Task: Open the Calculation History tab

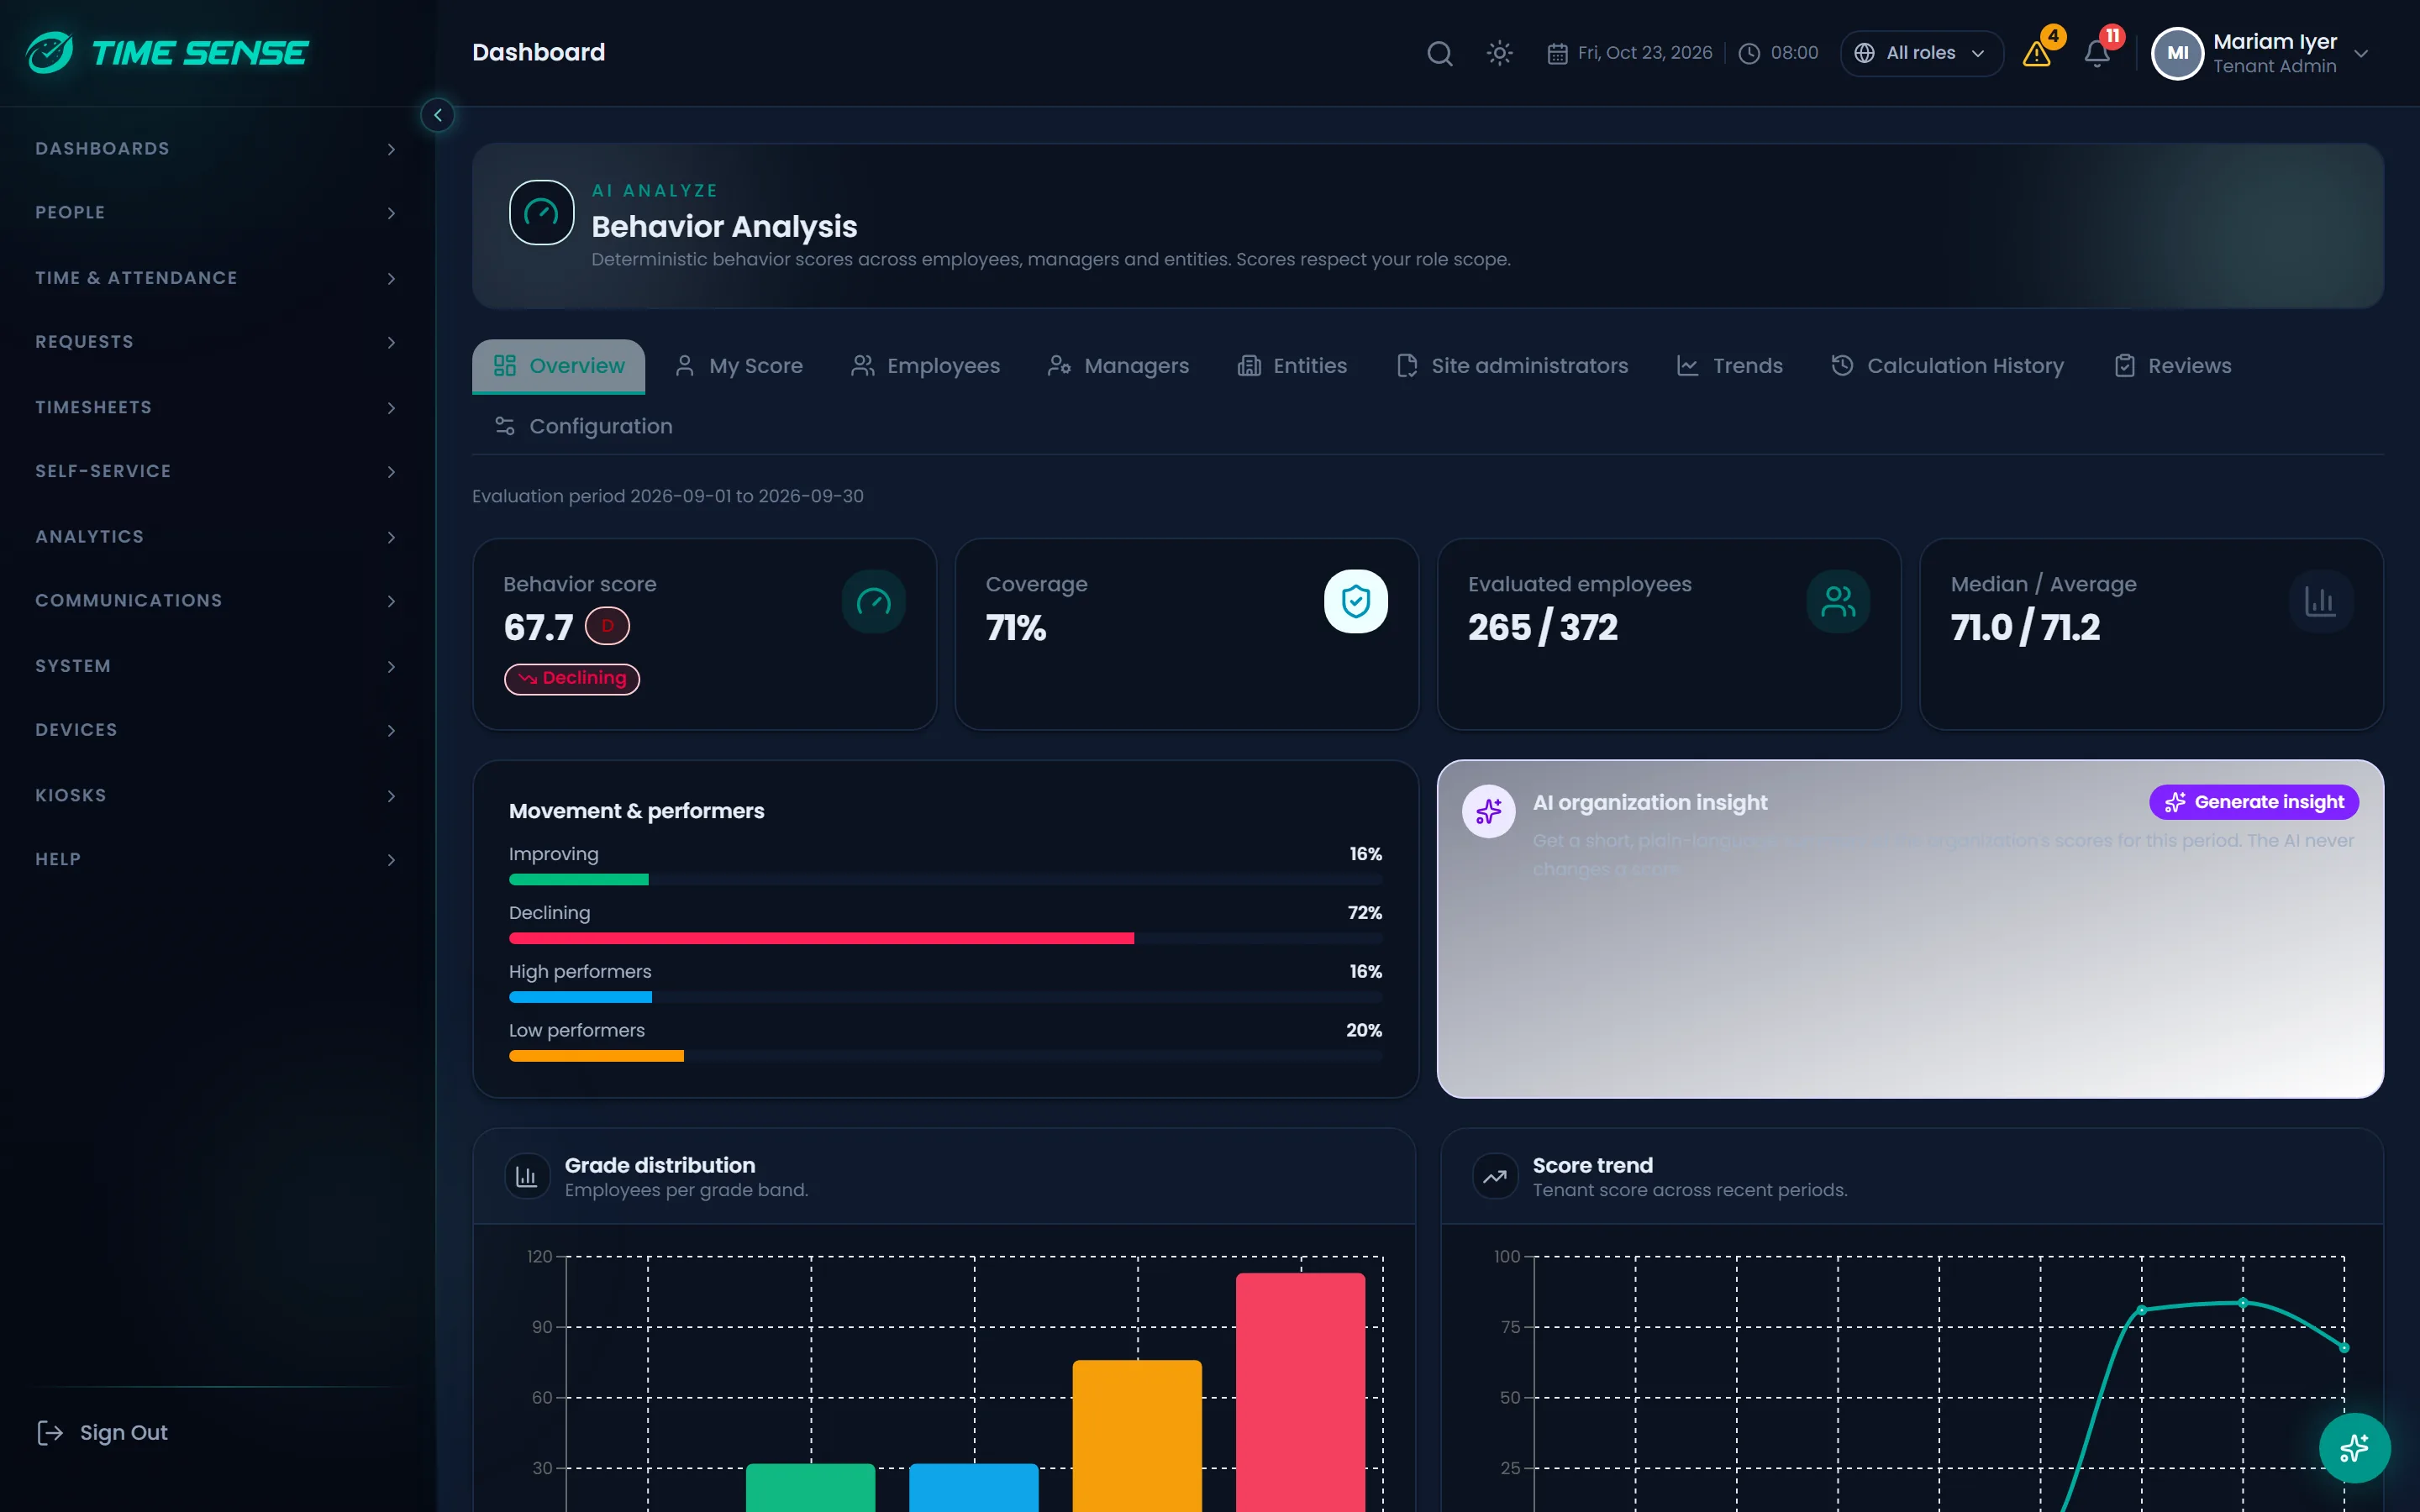Action: pyautogui.click(x=1947, y=366)
